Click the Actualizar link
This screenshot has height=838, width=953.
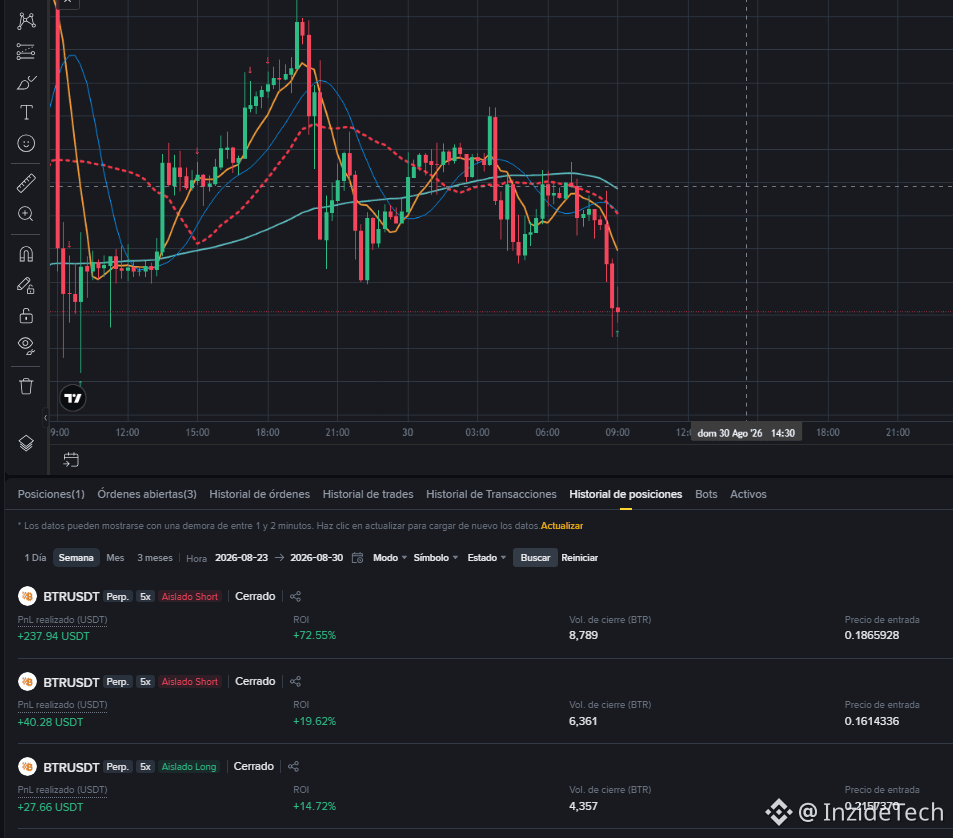(x=562, y=526)
